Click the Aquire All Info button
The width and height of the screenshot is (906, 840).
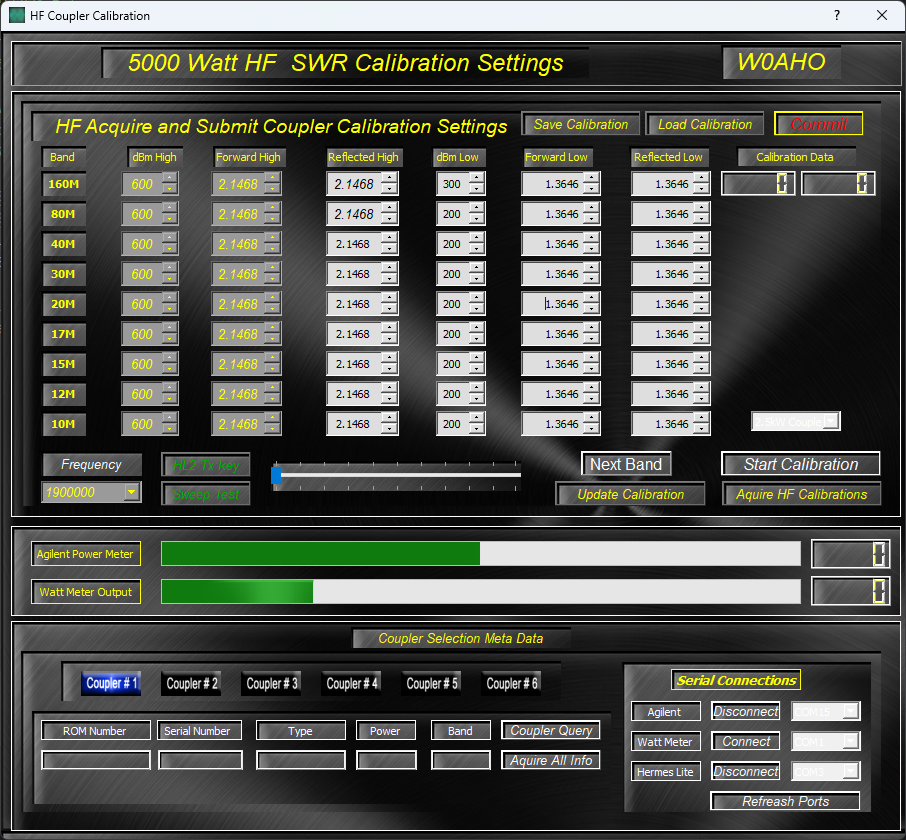tap(551, 760)
